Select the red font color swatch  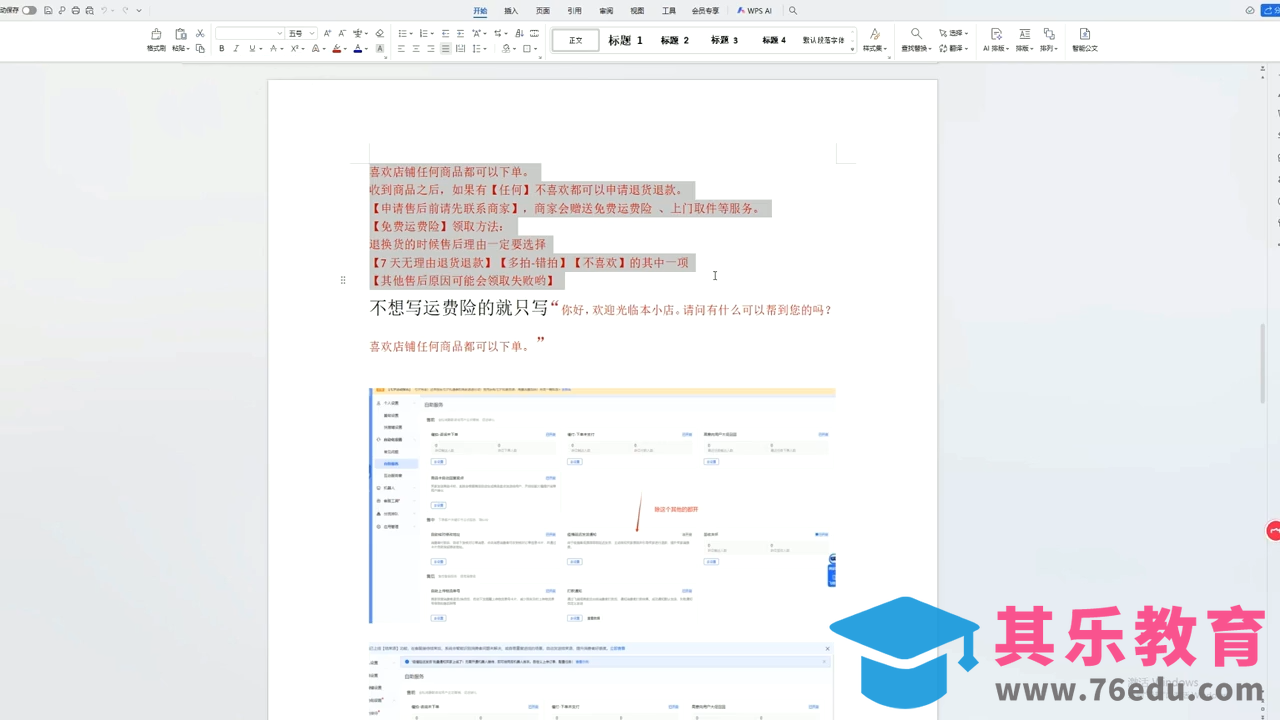click(x=336, y=49)
